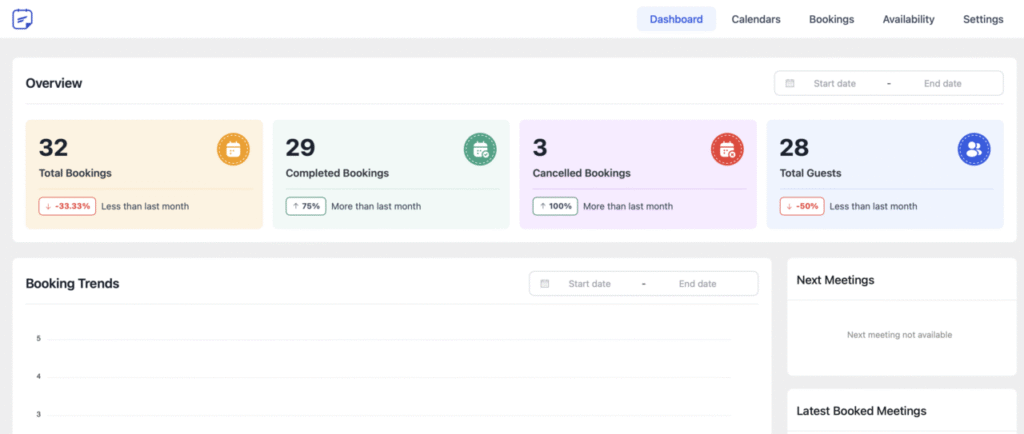The height and width of the screenshot is (434, 1024).
Task: Open the Settings tab
Action: 983,19
